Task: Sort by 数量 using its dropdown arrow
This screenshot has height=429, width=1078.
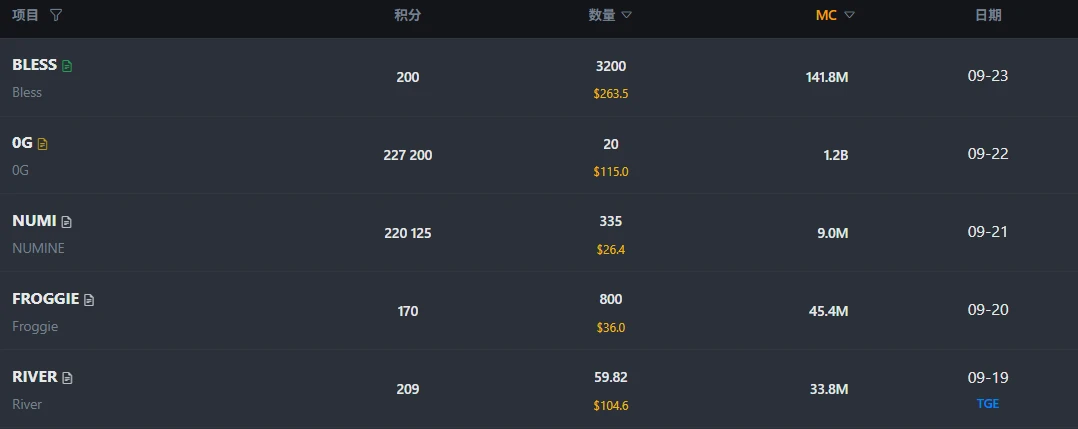Action: coord(627,15)
